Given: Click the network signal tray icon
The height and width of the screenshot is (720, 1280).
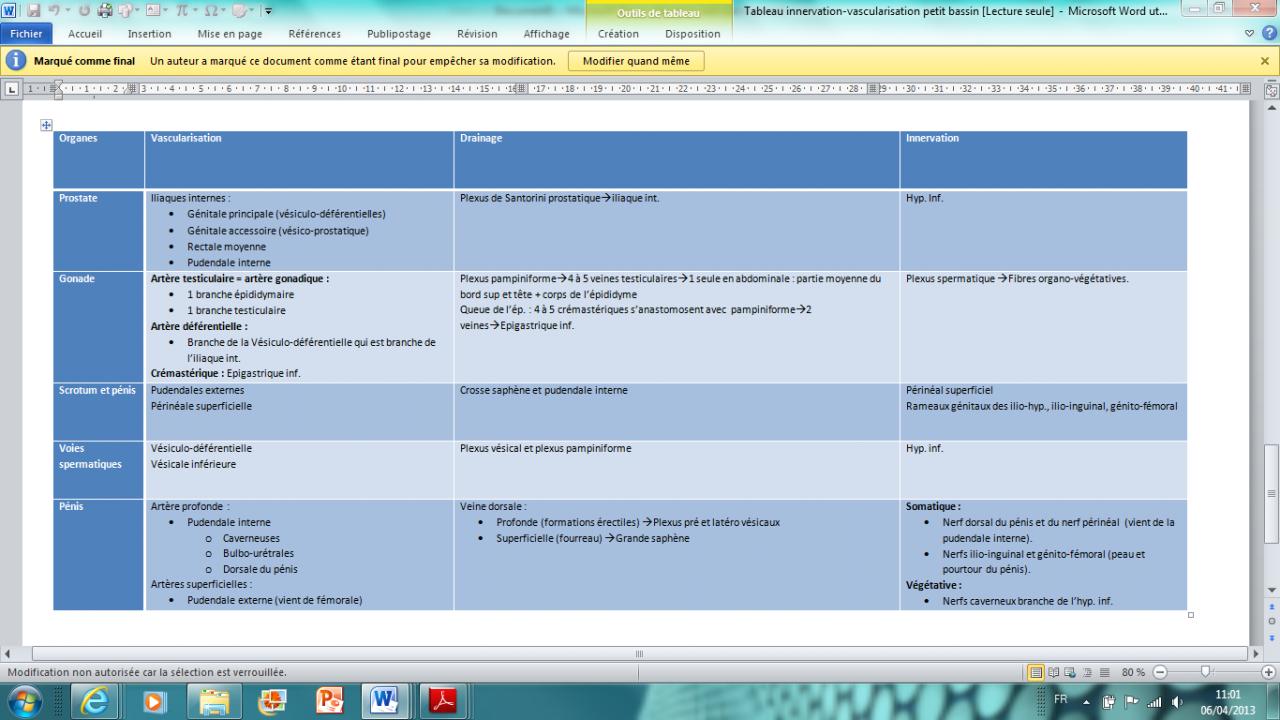Looking at the screenshot, I should pos(1155,701).
